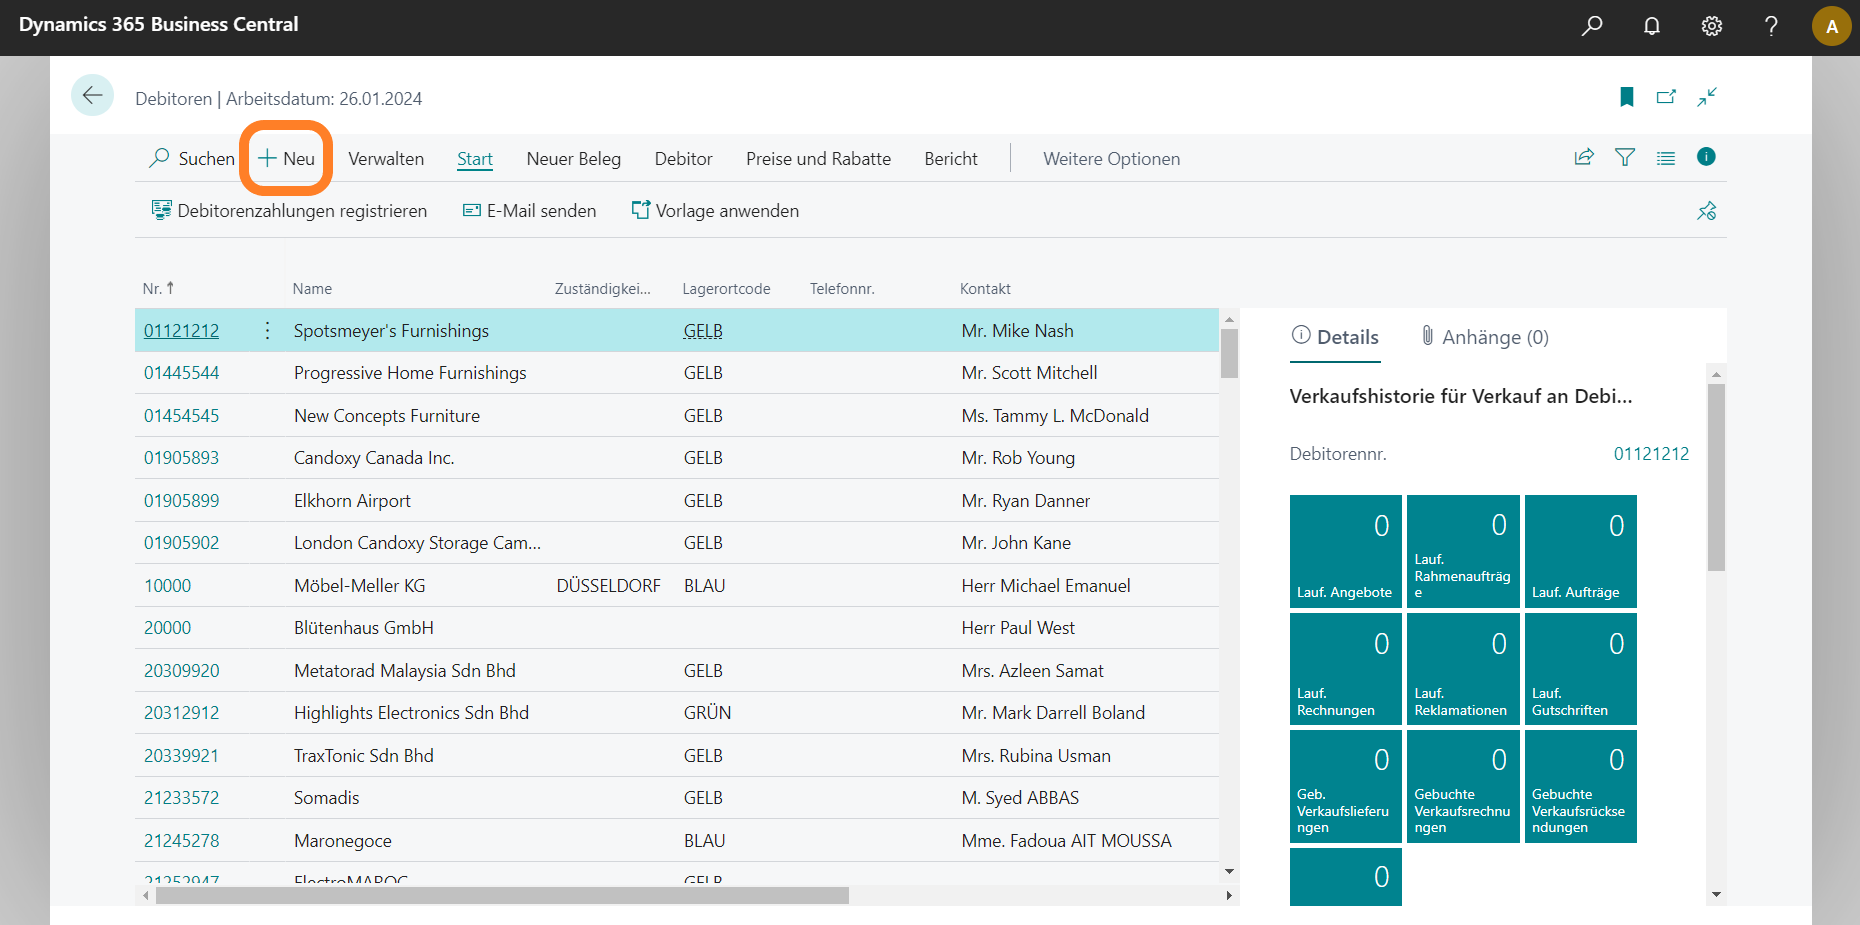Open page in new window icon

coord(1666,97)
